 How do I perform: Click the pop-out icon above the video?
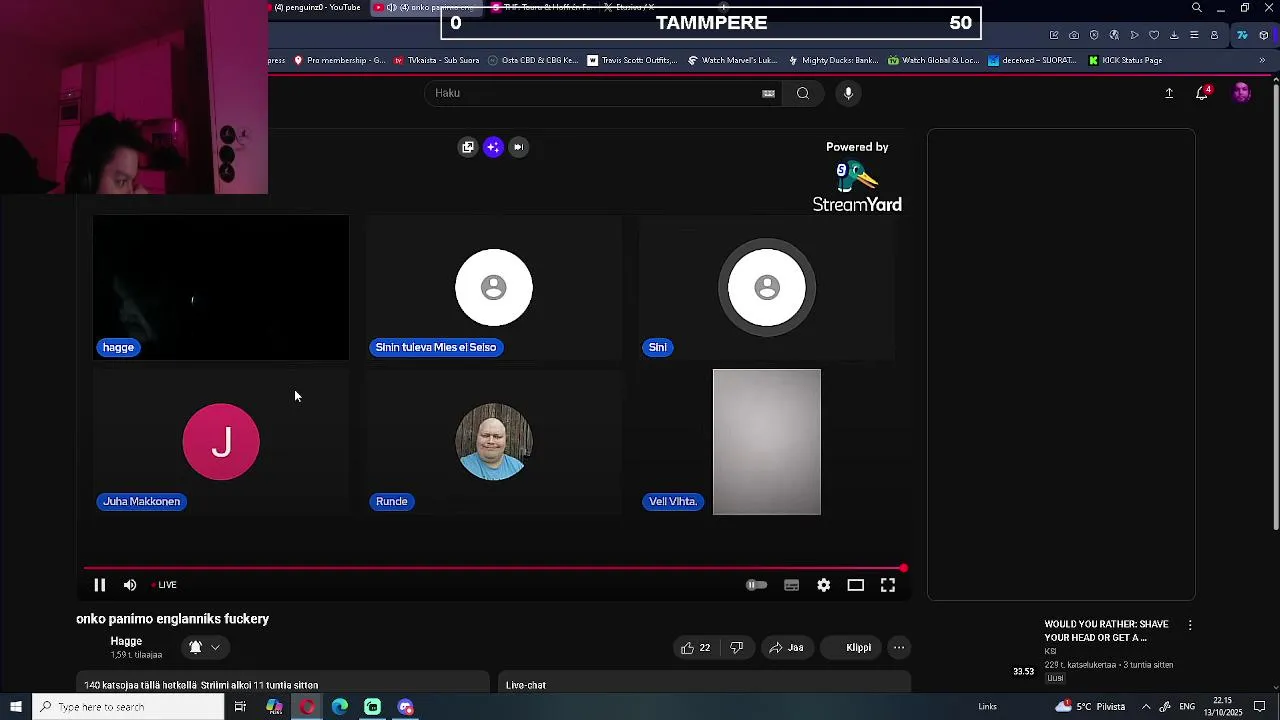(x=468, y=147)
